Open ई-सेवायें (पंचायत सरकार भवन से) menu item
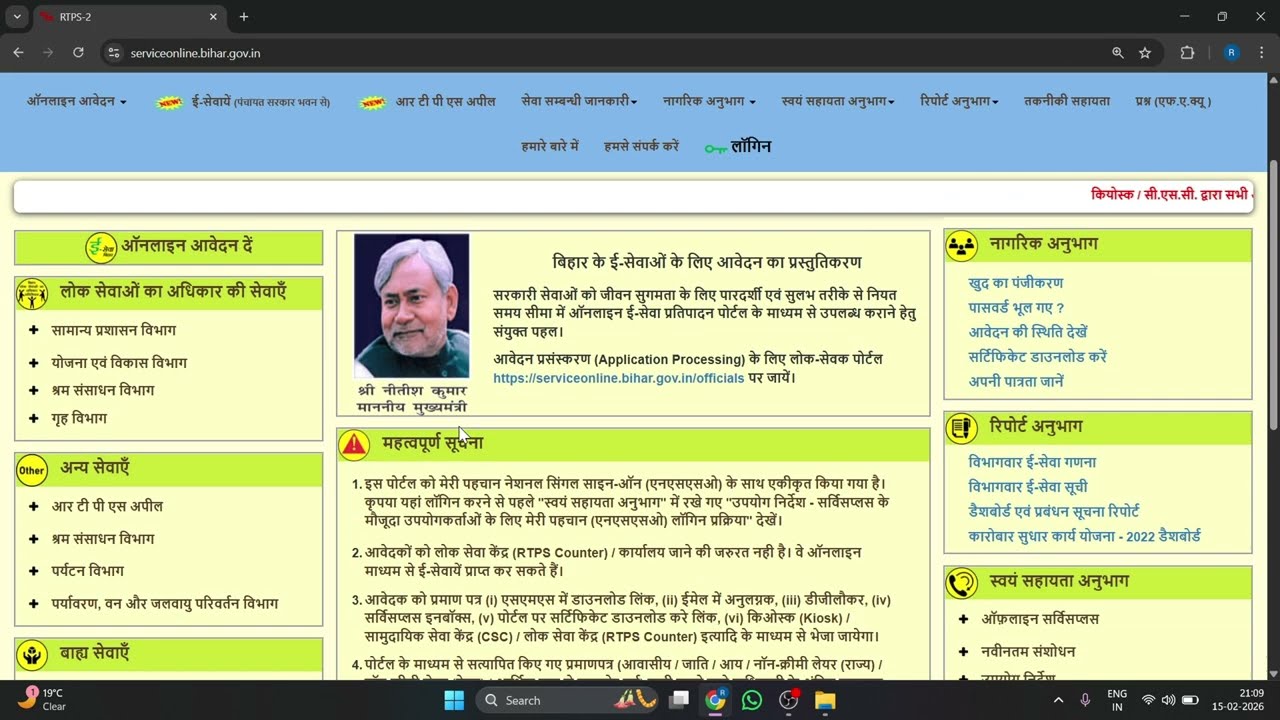Screen dimensions: 1280x720 click(260, 102)
